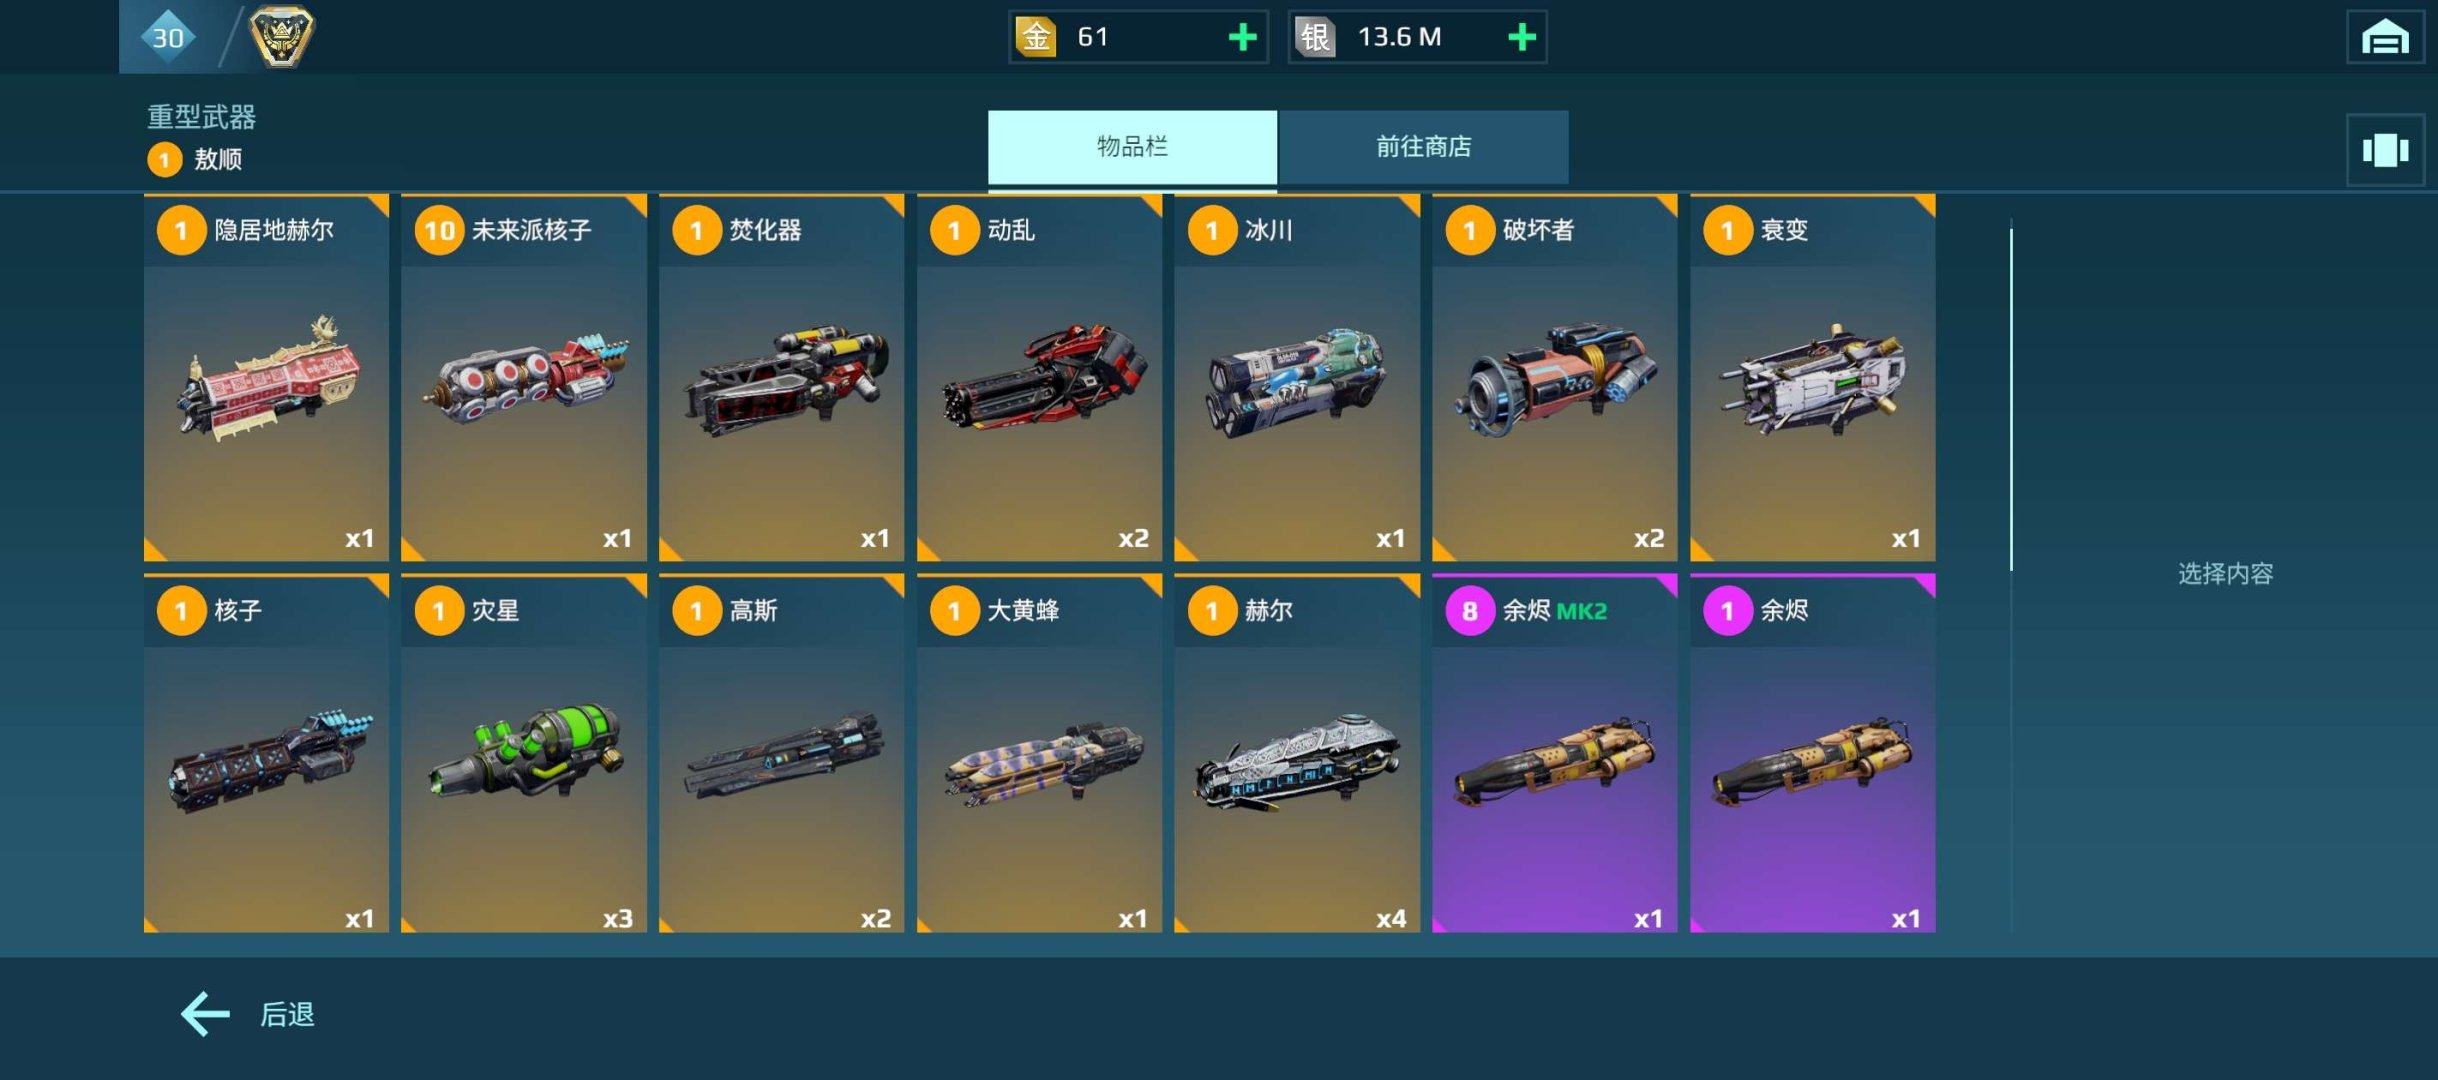
Task: Click the hangar home icon
Action: click(2385, 37)
